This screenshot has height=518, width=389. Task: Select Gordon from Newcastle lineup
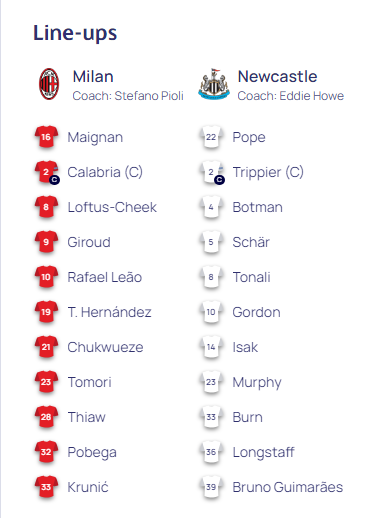click(x=256, y=312)
